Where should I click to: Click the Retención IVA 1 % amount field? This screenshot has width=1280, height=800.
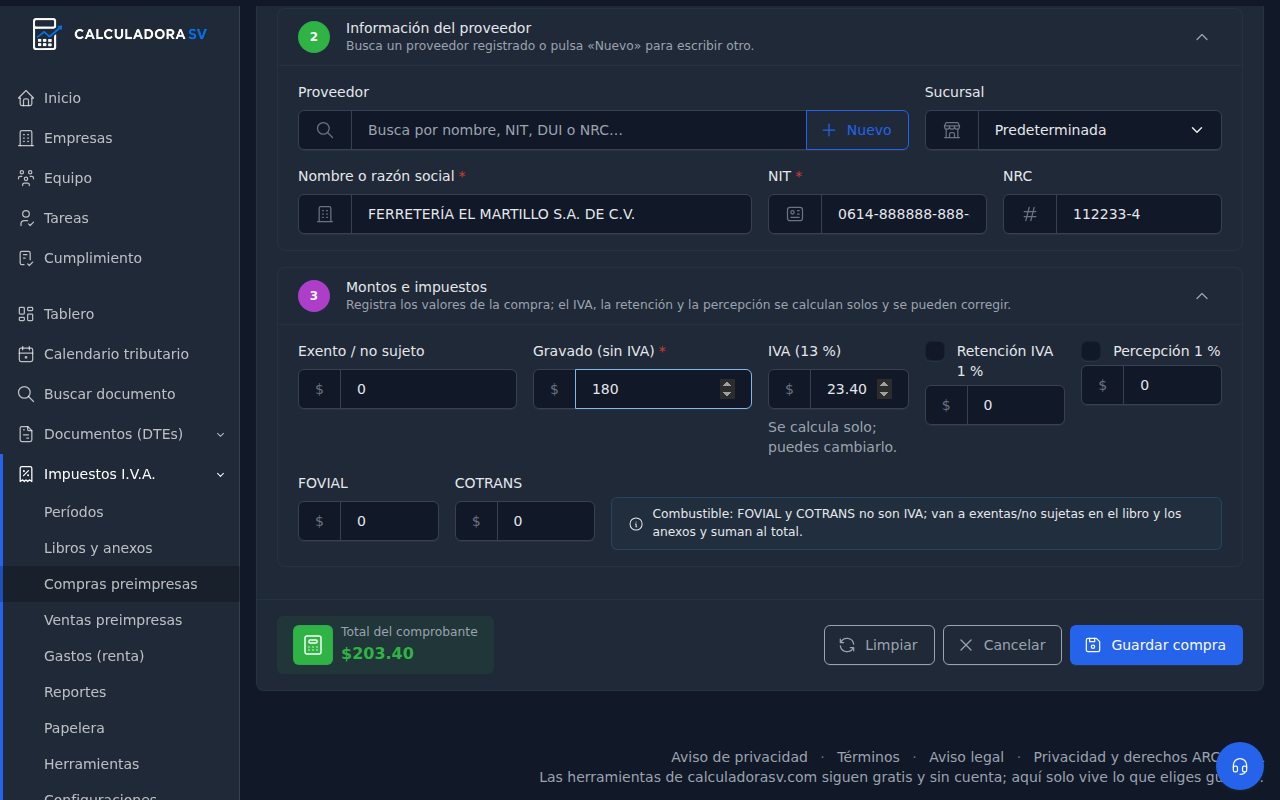pyautogui.click(x=1016, y=405)
